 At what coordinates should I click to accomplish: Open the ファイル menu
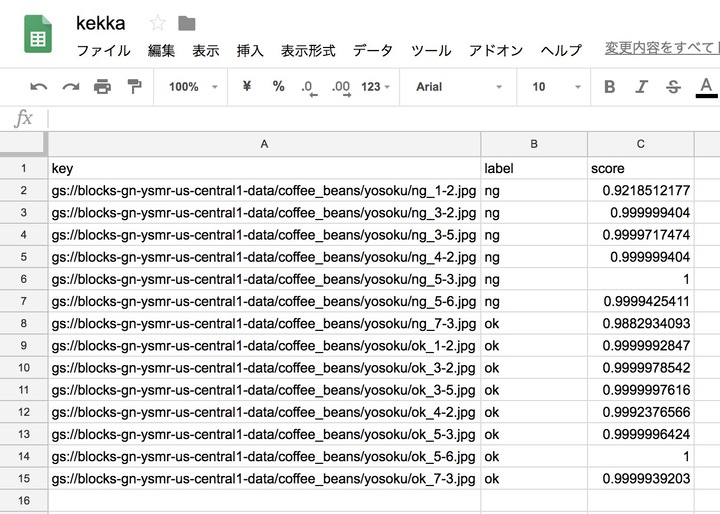(103, 50)
